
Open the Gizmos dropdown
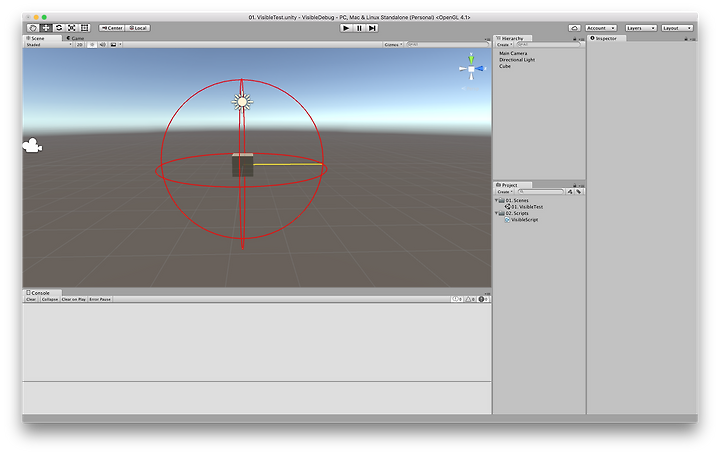tap(394, 45)
